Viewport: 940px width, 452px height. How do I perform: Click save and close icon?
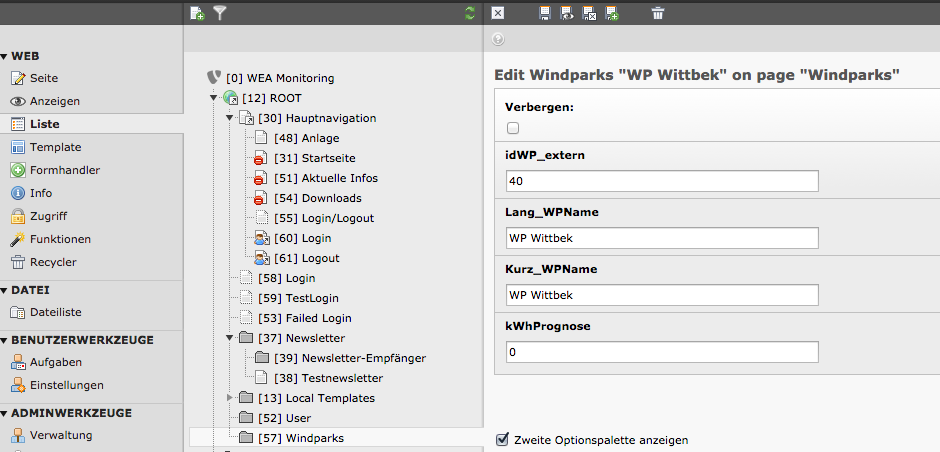click(589, 13)
